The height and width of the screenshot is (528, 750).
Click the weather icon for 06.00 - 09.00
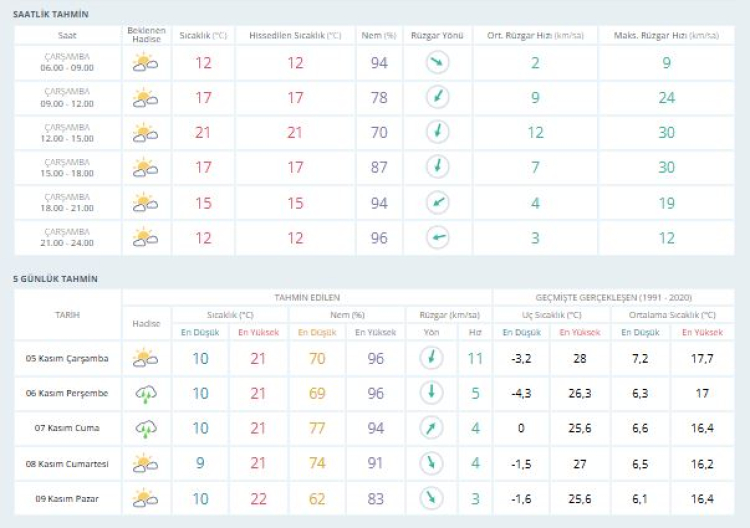(146, 63)
